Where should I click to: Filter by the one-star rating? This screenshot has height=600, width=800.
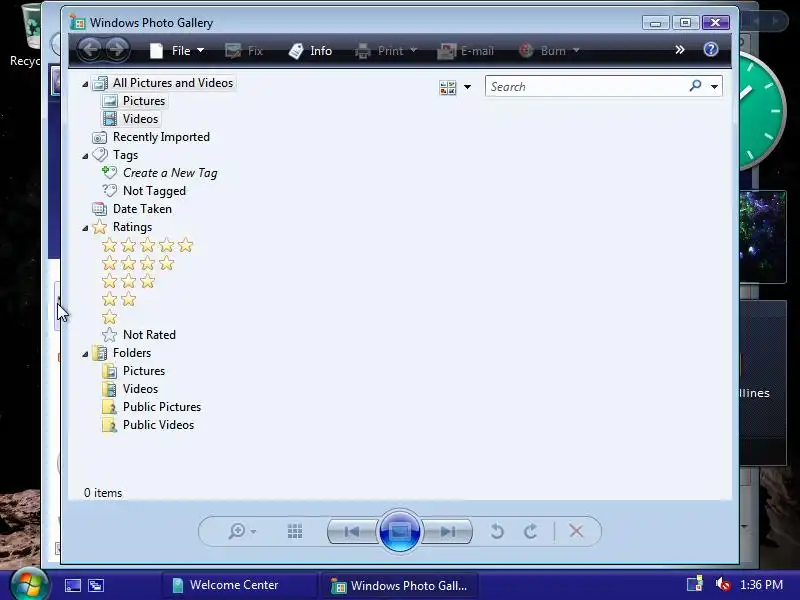tap(109, 317)
